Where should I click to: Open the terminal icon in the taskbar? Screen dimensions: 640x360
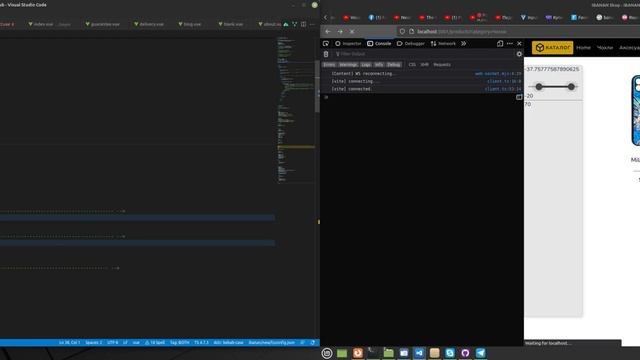pos(373,353)
